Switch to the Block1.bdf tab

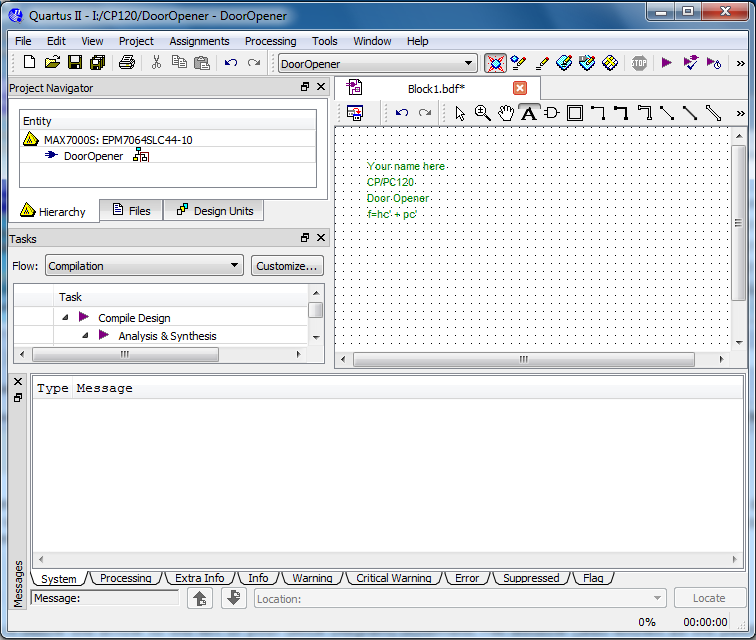tap(436, 89)
